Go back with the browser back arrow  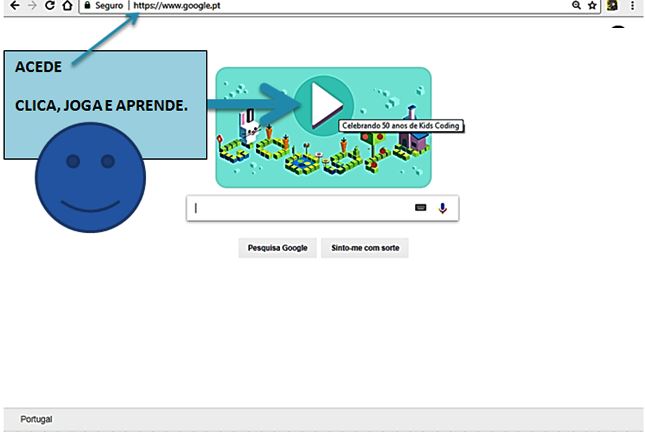point(14,5)
